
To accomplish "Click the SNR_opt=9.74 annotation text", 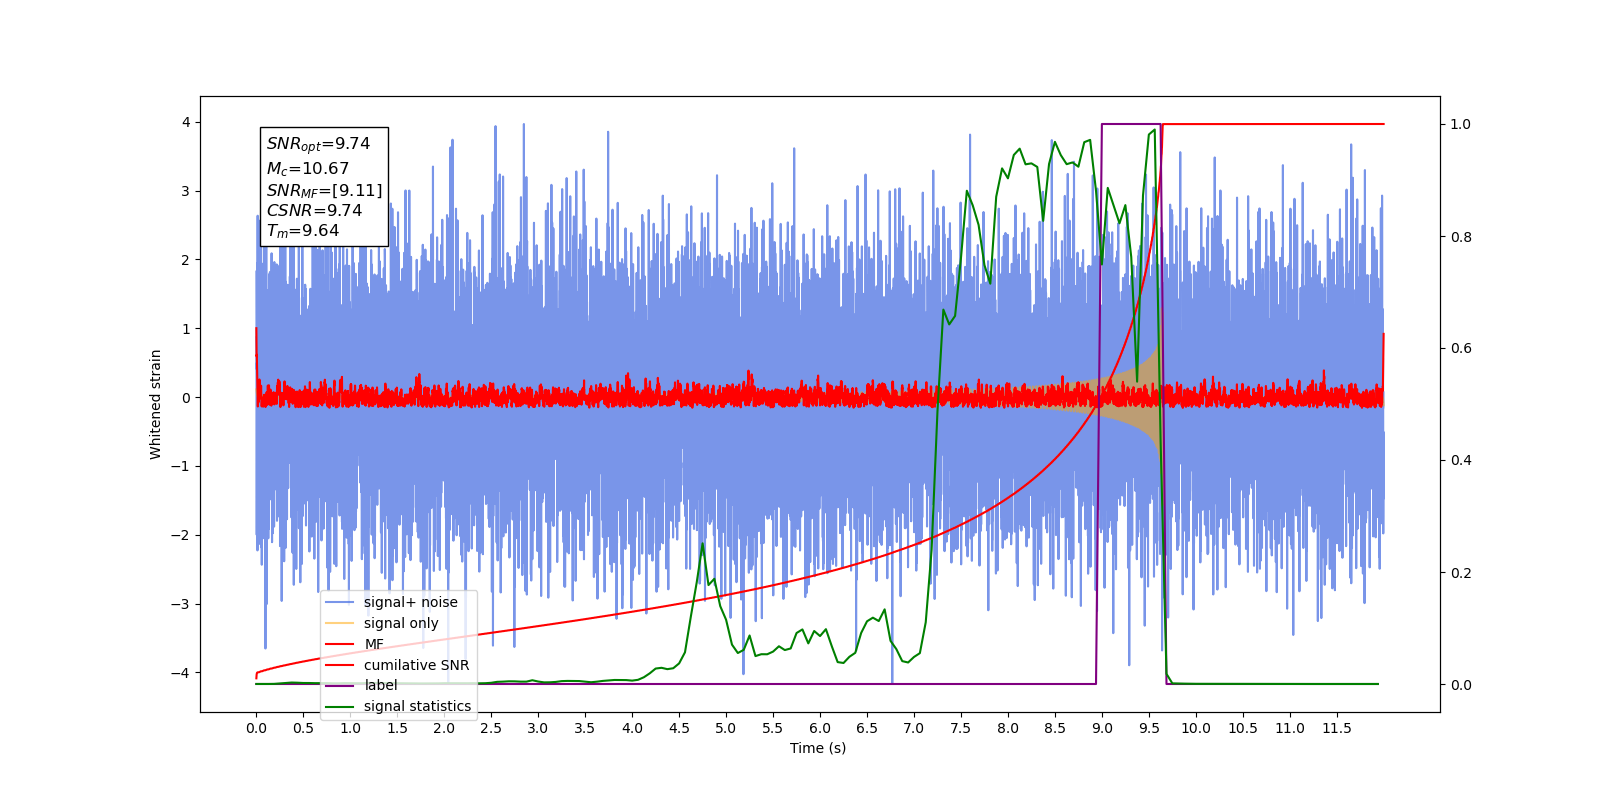I will [318, 144].
